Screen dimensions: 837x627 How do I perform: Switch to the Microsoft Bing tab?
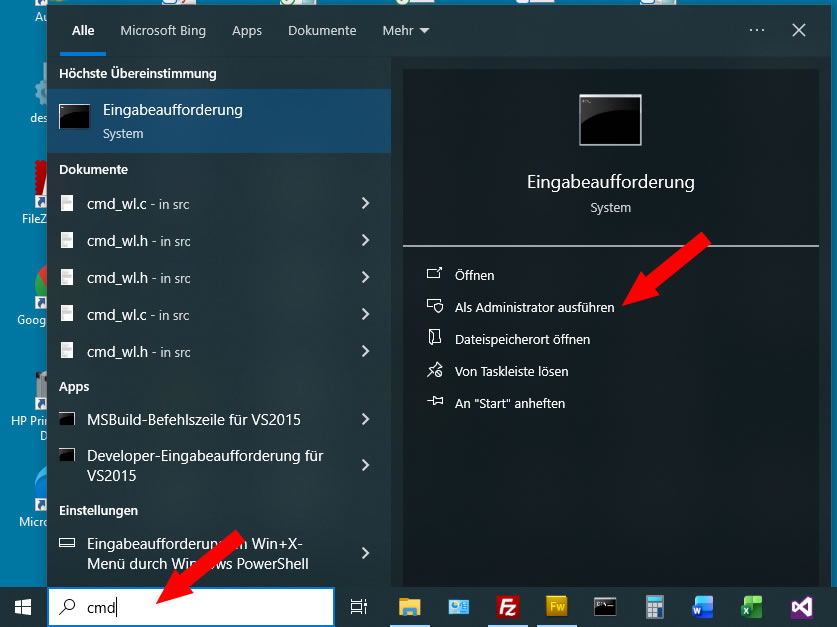point(163,31)
